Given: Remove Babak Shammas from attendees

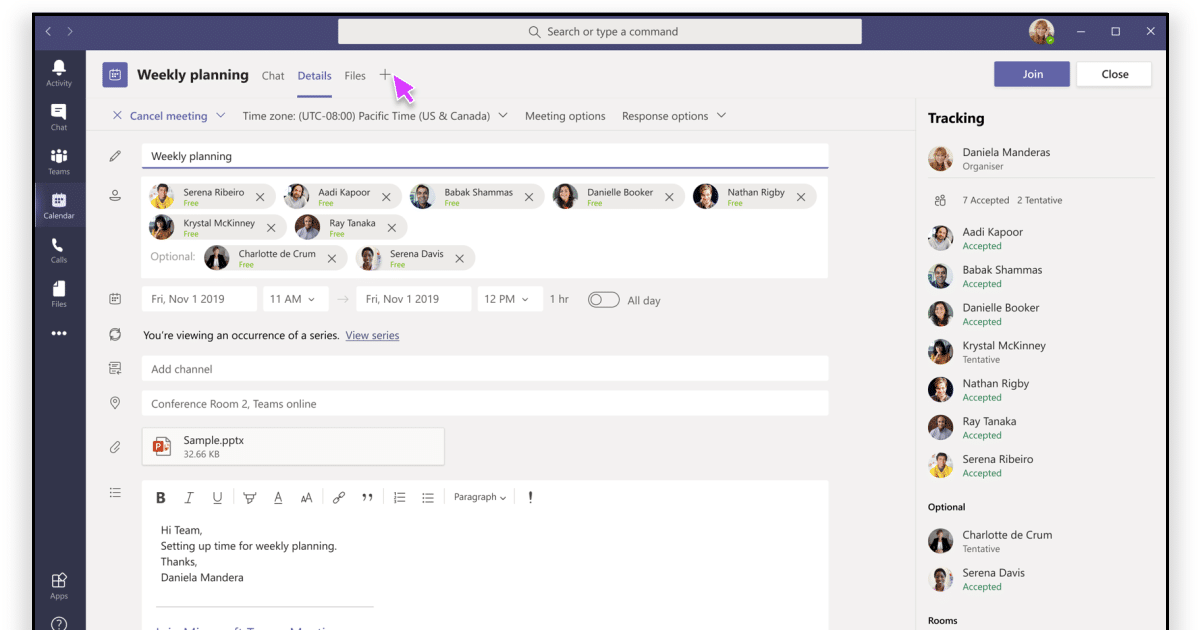Looking at the screenshot, I should click(529, 198).
